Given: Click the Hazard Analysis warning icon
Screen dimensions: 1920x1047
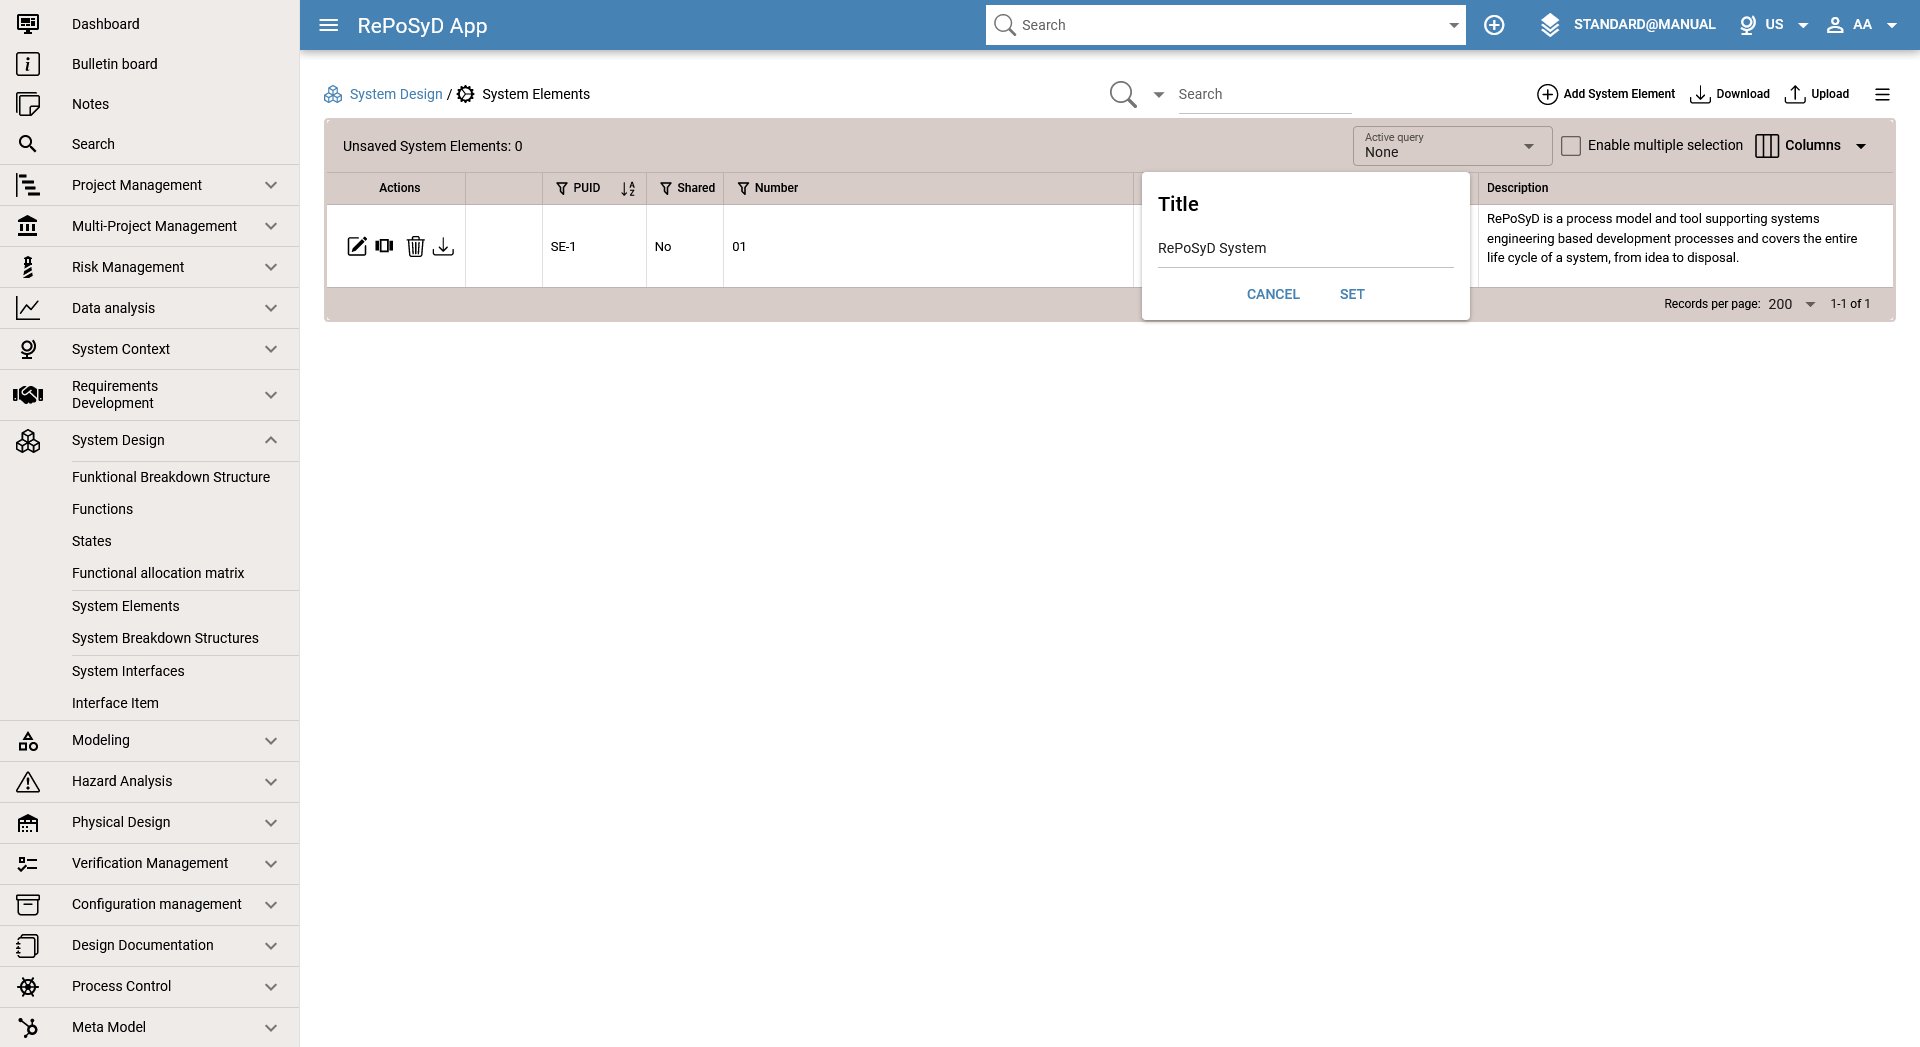Looking at the screenshot, I should click(28, 782).
